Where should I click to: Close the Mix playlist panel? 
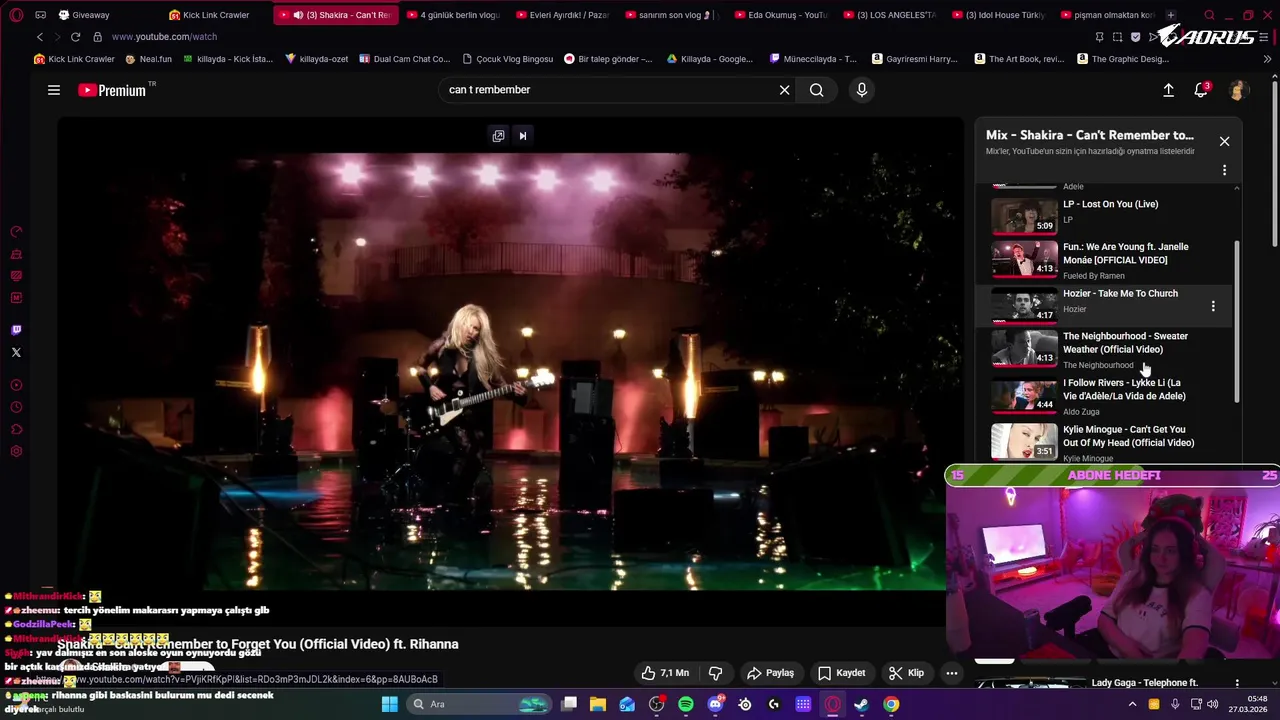point(1224,141)
